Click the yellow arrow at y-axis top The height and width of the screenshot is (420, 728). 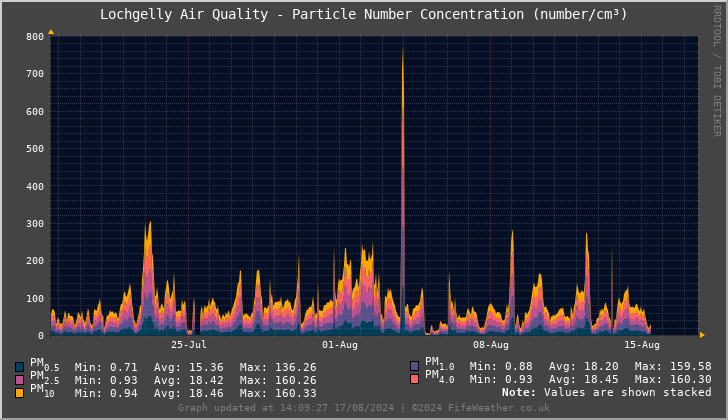click(x=51, y=32)
